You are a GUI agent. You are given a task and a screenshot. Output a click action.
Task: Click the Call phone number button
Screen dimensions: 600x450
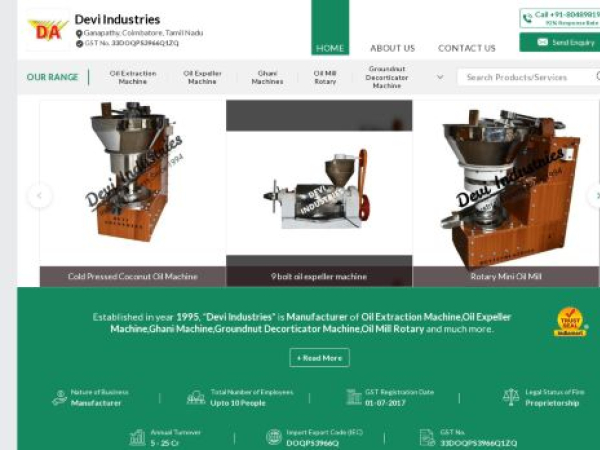(x=559, y=18)
